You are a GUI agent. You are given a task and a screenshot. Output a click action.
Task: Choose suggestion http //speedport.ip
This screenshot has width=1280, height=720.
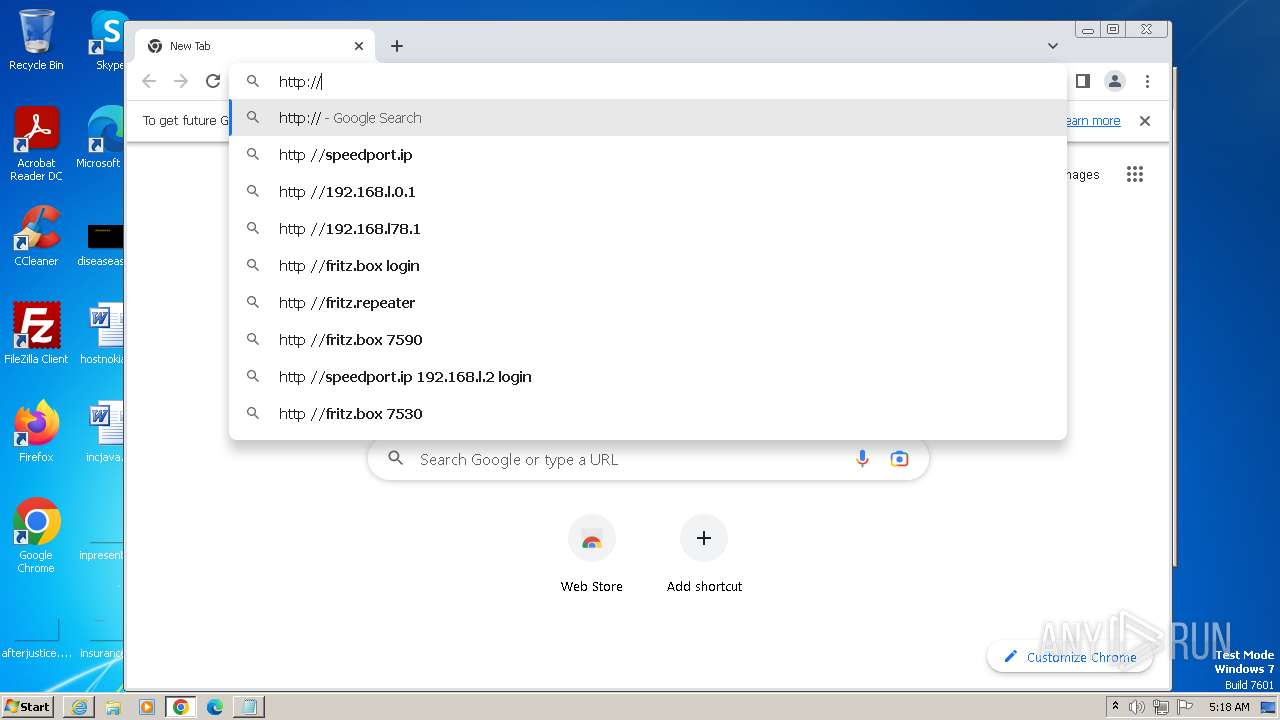648,155
